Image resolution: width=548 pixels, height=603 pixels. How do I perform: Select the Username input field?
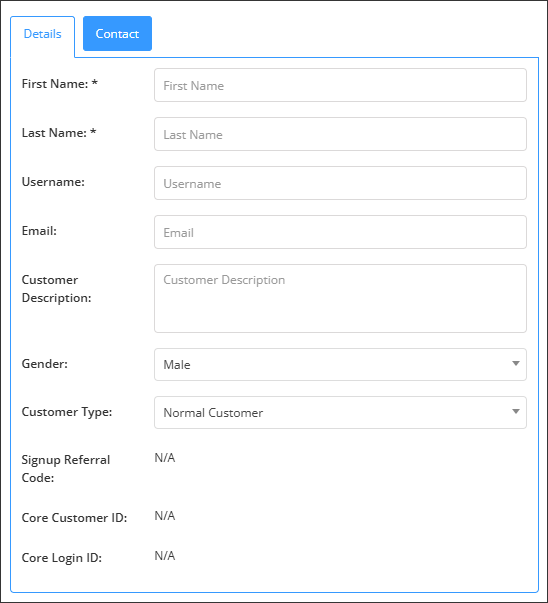click(340, 183)
